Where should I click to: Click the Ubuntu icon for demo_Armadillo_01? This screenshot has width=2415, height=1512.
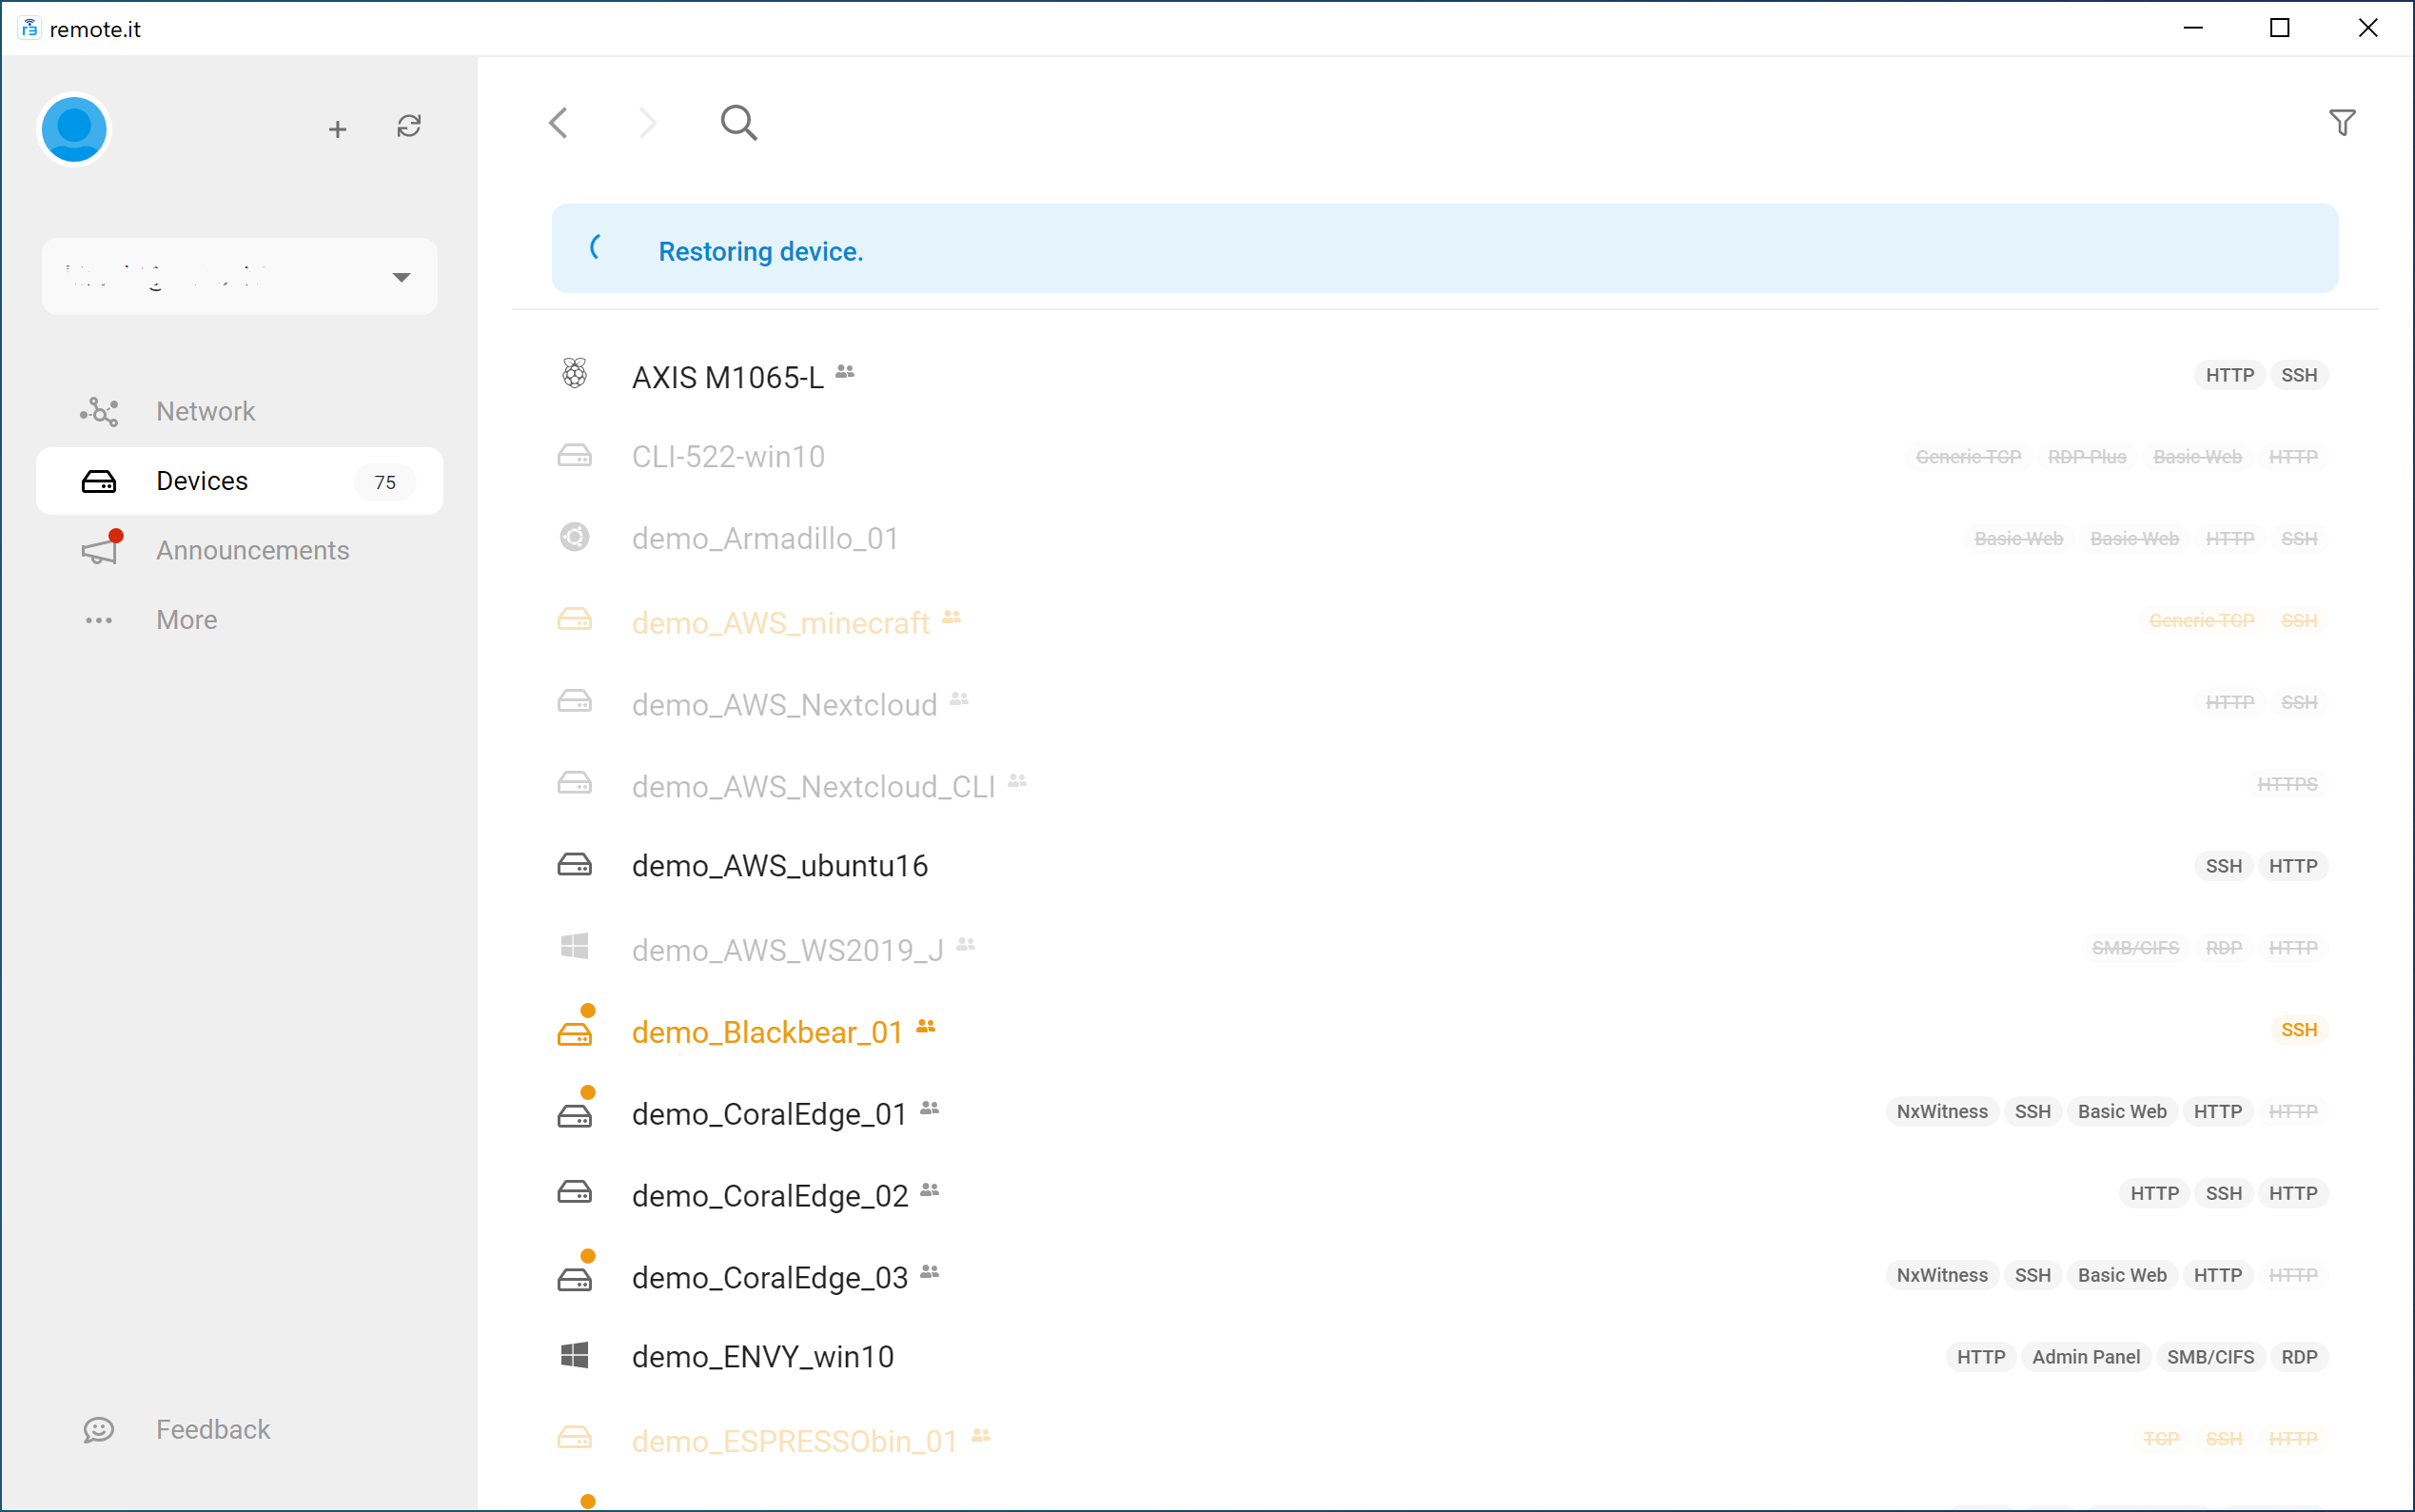574,538
